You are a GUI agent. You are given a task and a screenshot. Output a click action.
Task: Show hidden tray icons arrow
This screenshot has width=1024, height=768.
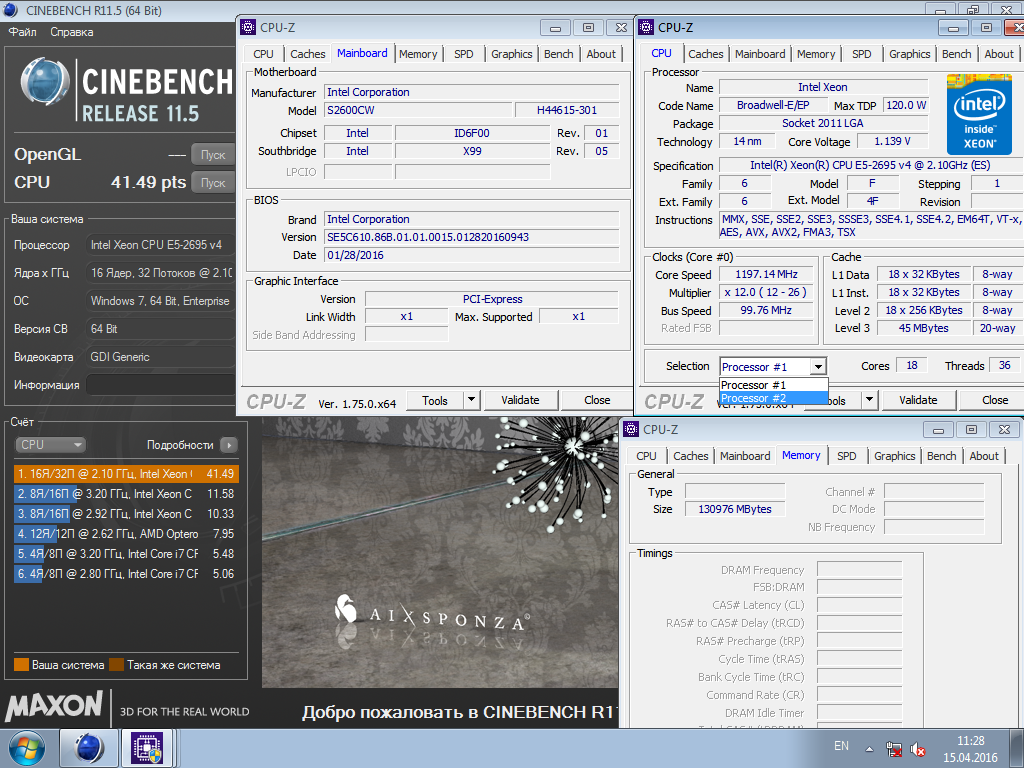(x=869, y=749)
